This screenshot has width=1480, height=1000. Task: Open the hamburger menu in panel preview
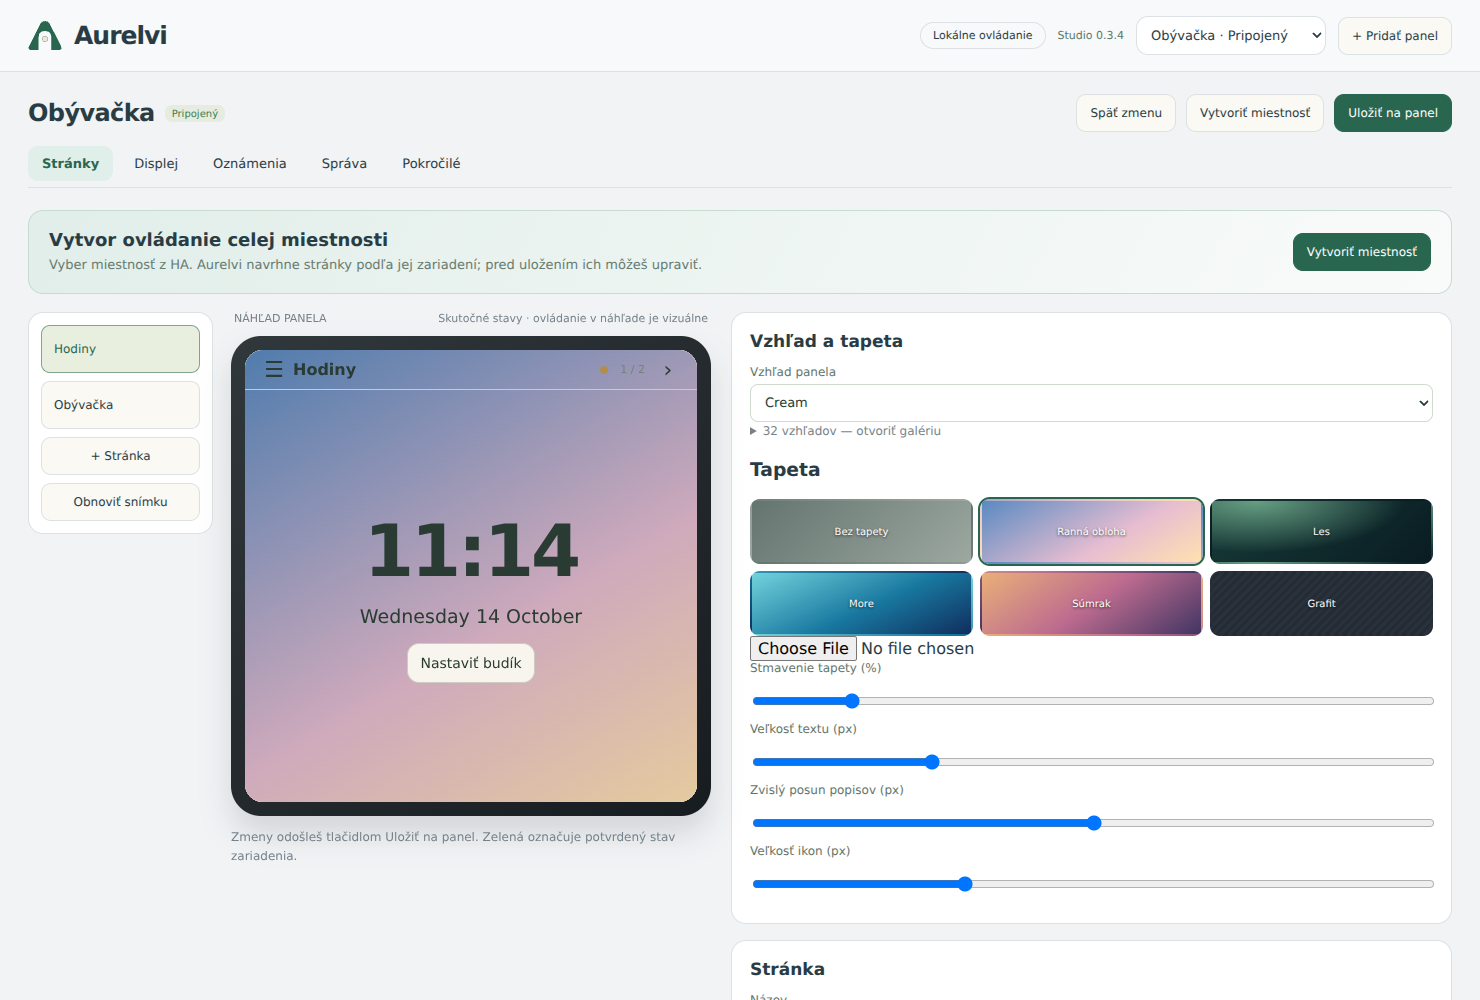click(274, 370)
